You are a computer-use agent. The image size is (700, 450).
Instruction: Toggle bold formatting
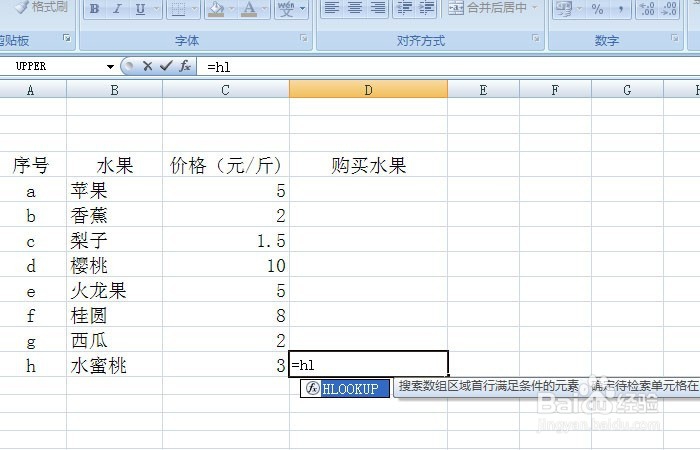click(x=95, y=8)
